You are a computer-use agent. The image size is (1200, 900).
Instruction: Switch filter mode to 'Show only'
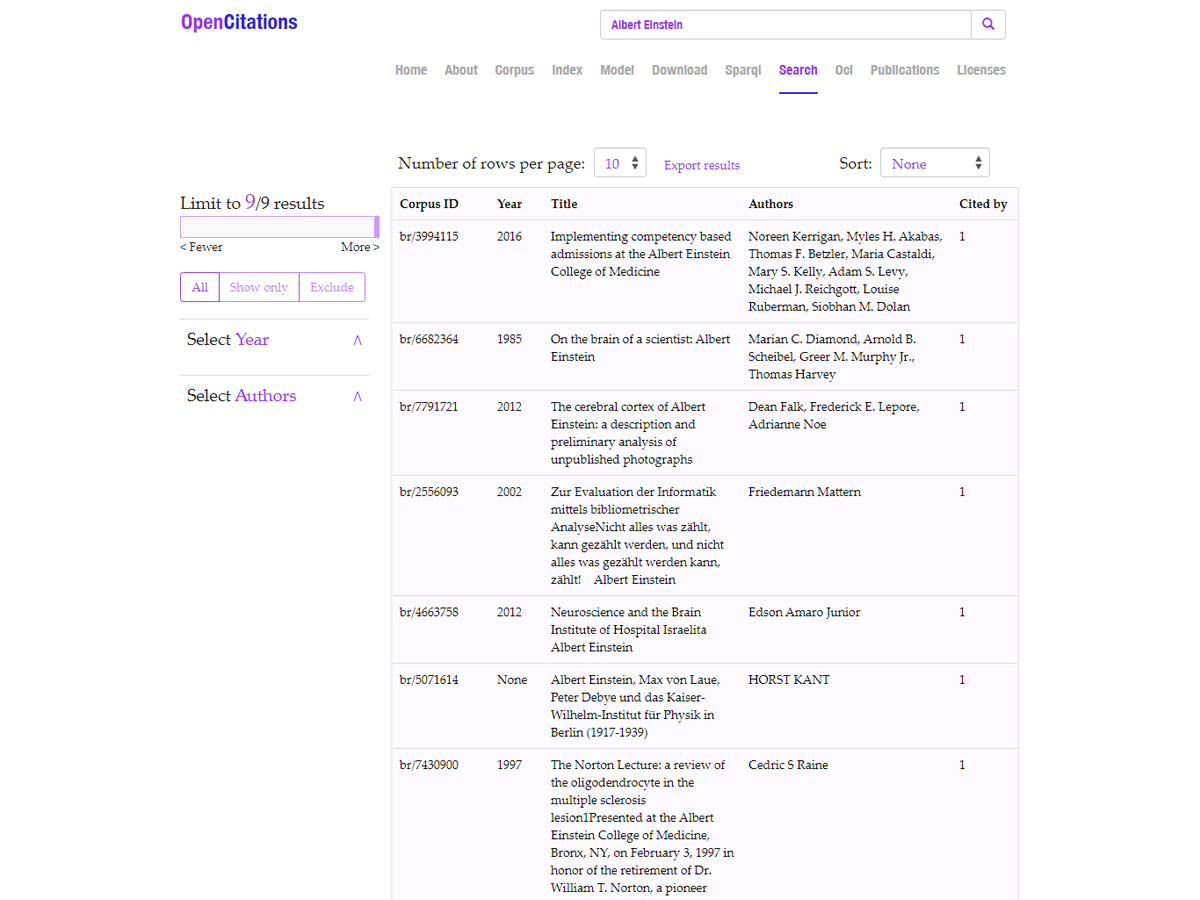click(x=258, y=287)
